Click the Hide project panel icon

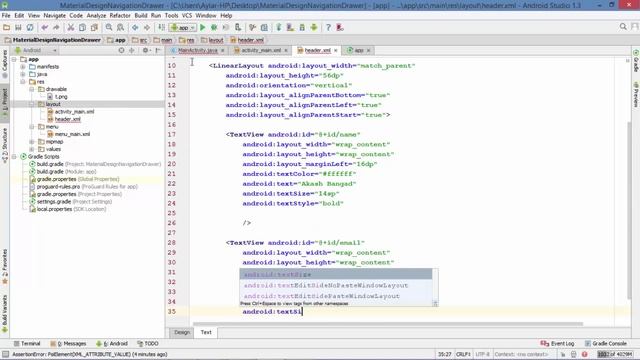point(158,50)
